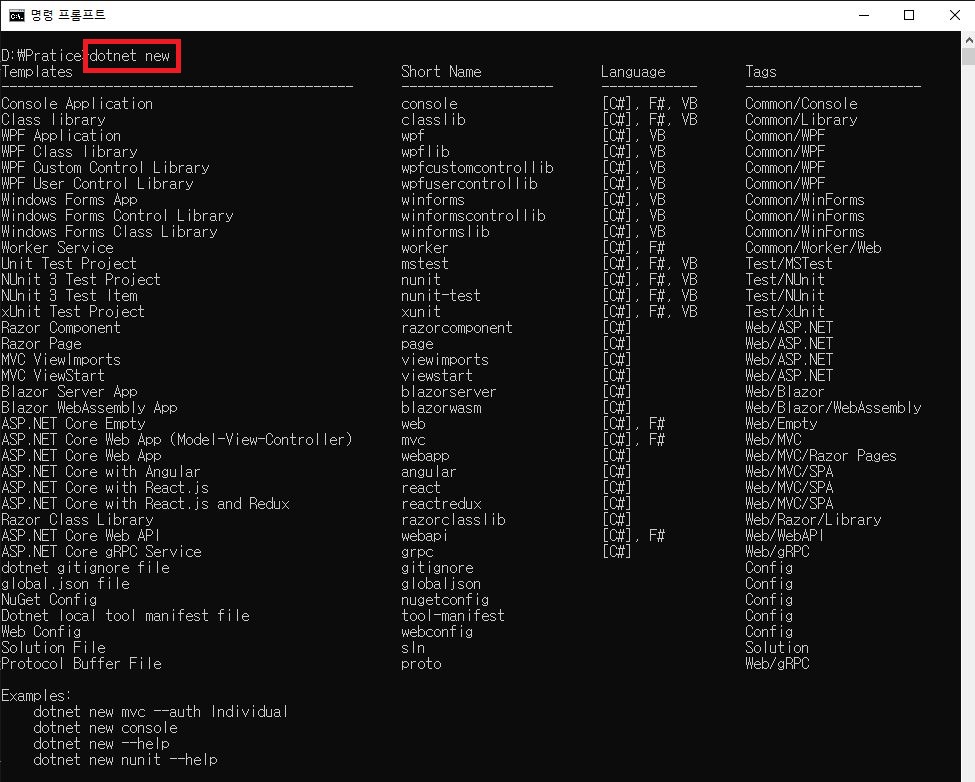Click short name 'razorclasslib'

[453, 520]
